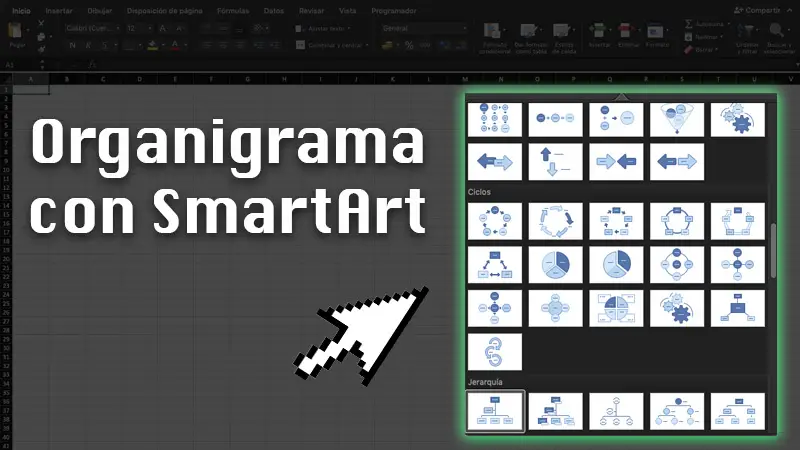800x450 pixels.
Task: Click Combinar y centrar
Action: (332, 45)
